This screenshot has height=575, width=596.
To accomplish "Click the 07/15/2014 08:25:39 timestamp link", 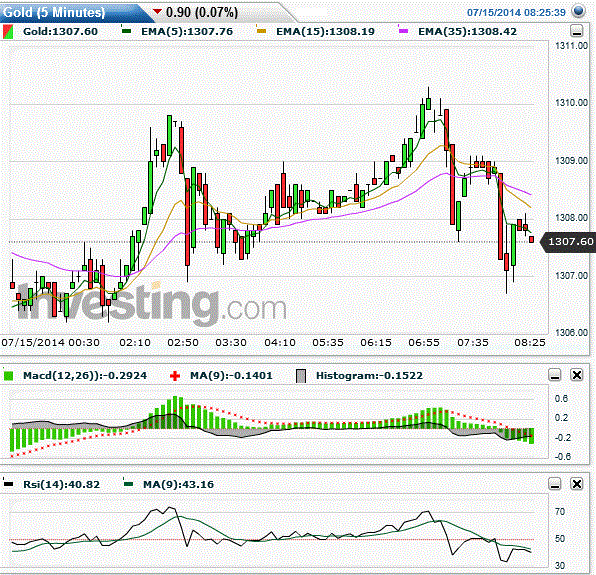I will tap(516, 13).
